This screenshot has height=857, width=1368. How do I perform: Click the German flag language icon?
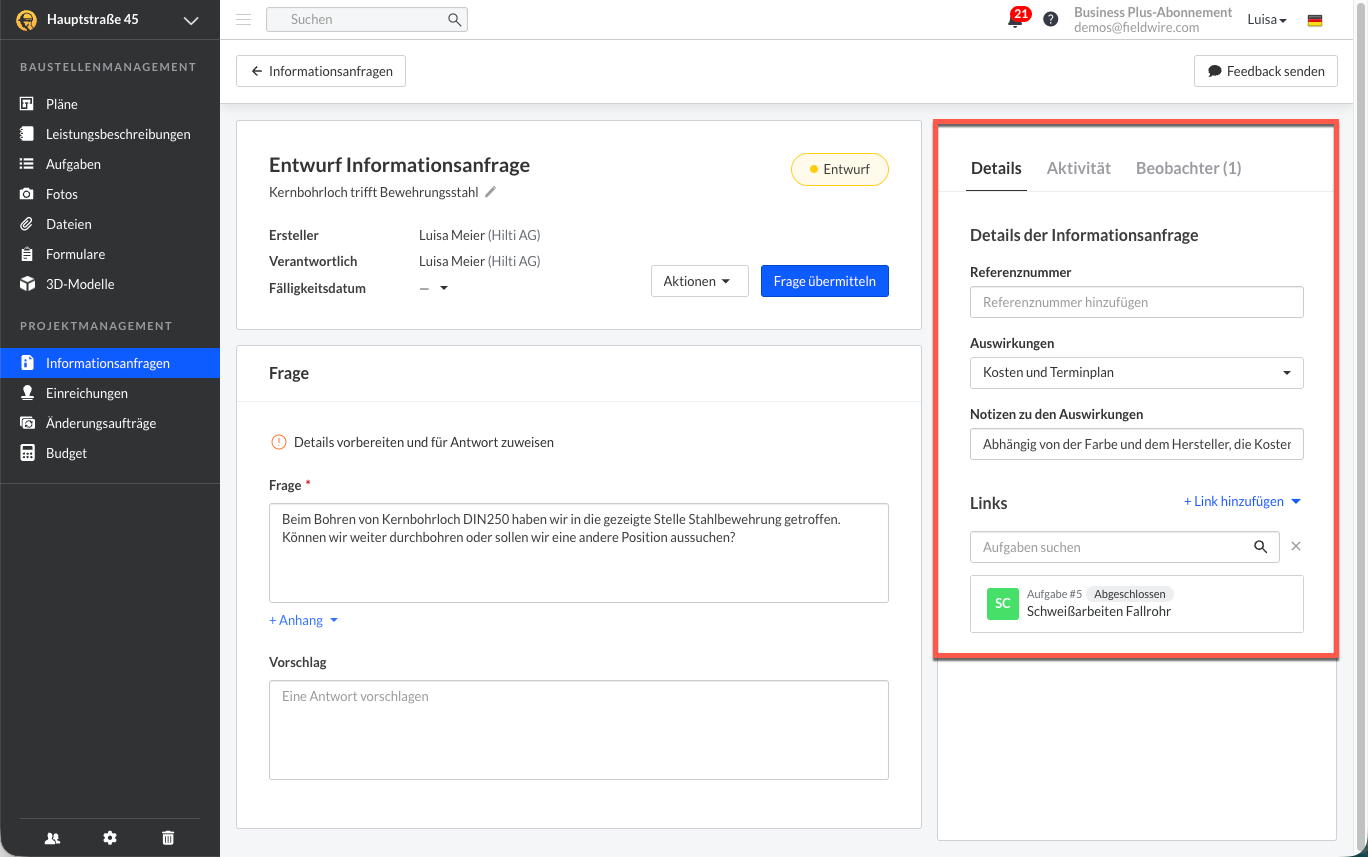point(1315,20)
